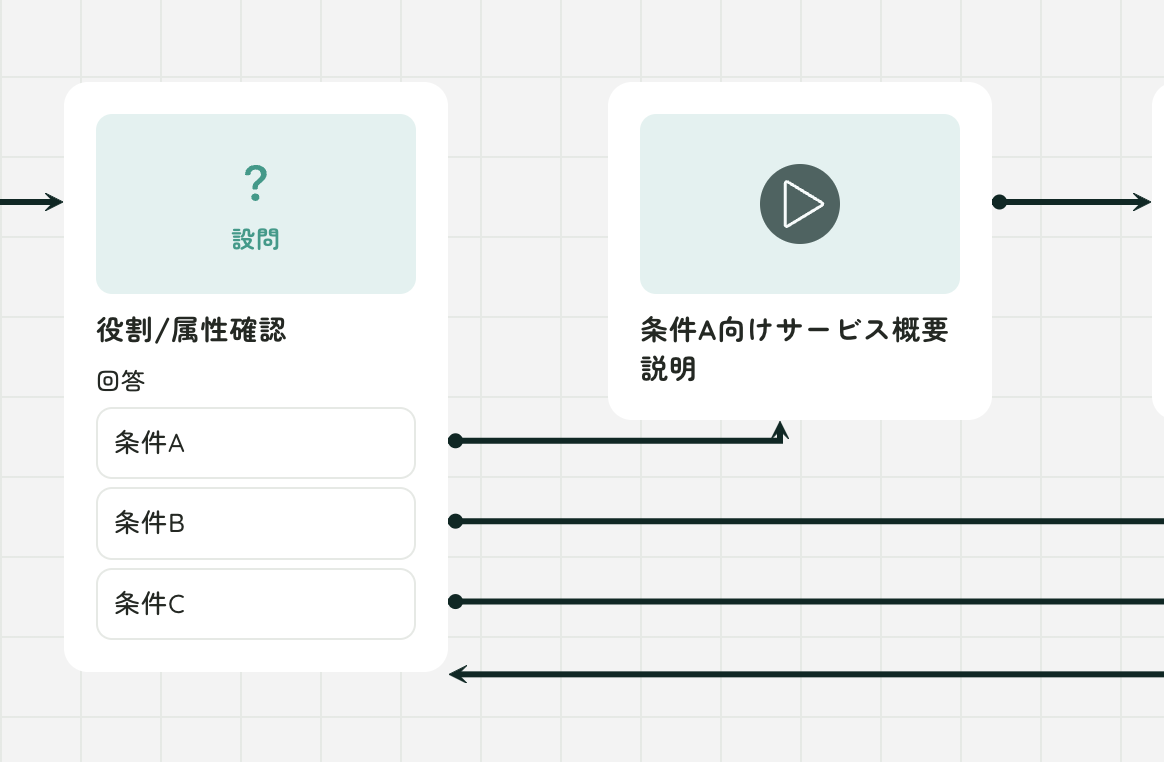Click the dark circular play button background
Viewport: 1164px width, 762px height.
point(800,204)
